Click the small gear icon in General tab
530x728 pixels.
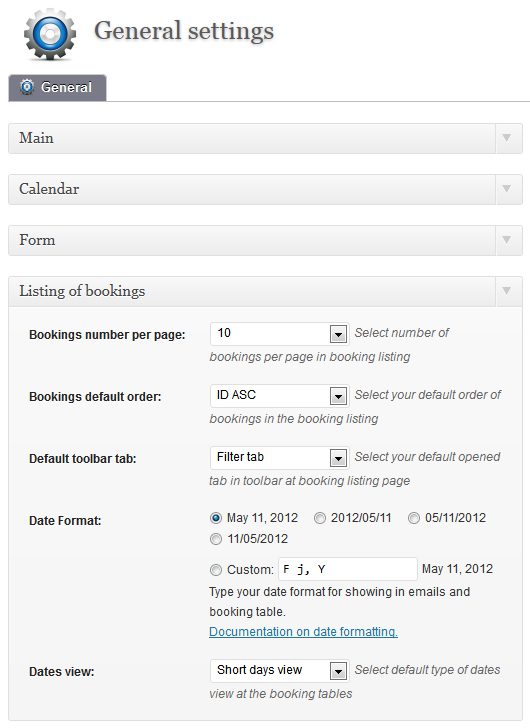(x=27, y=87)
